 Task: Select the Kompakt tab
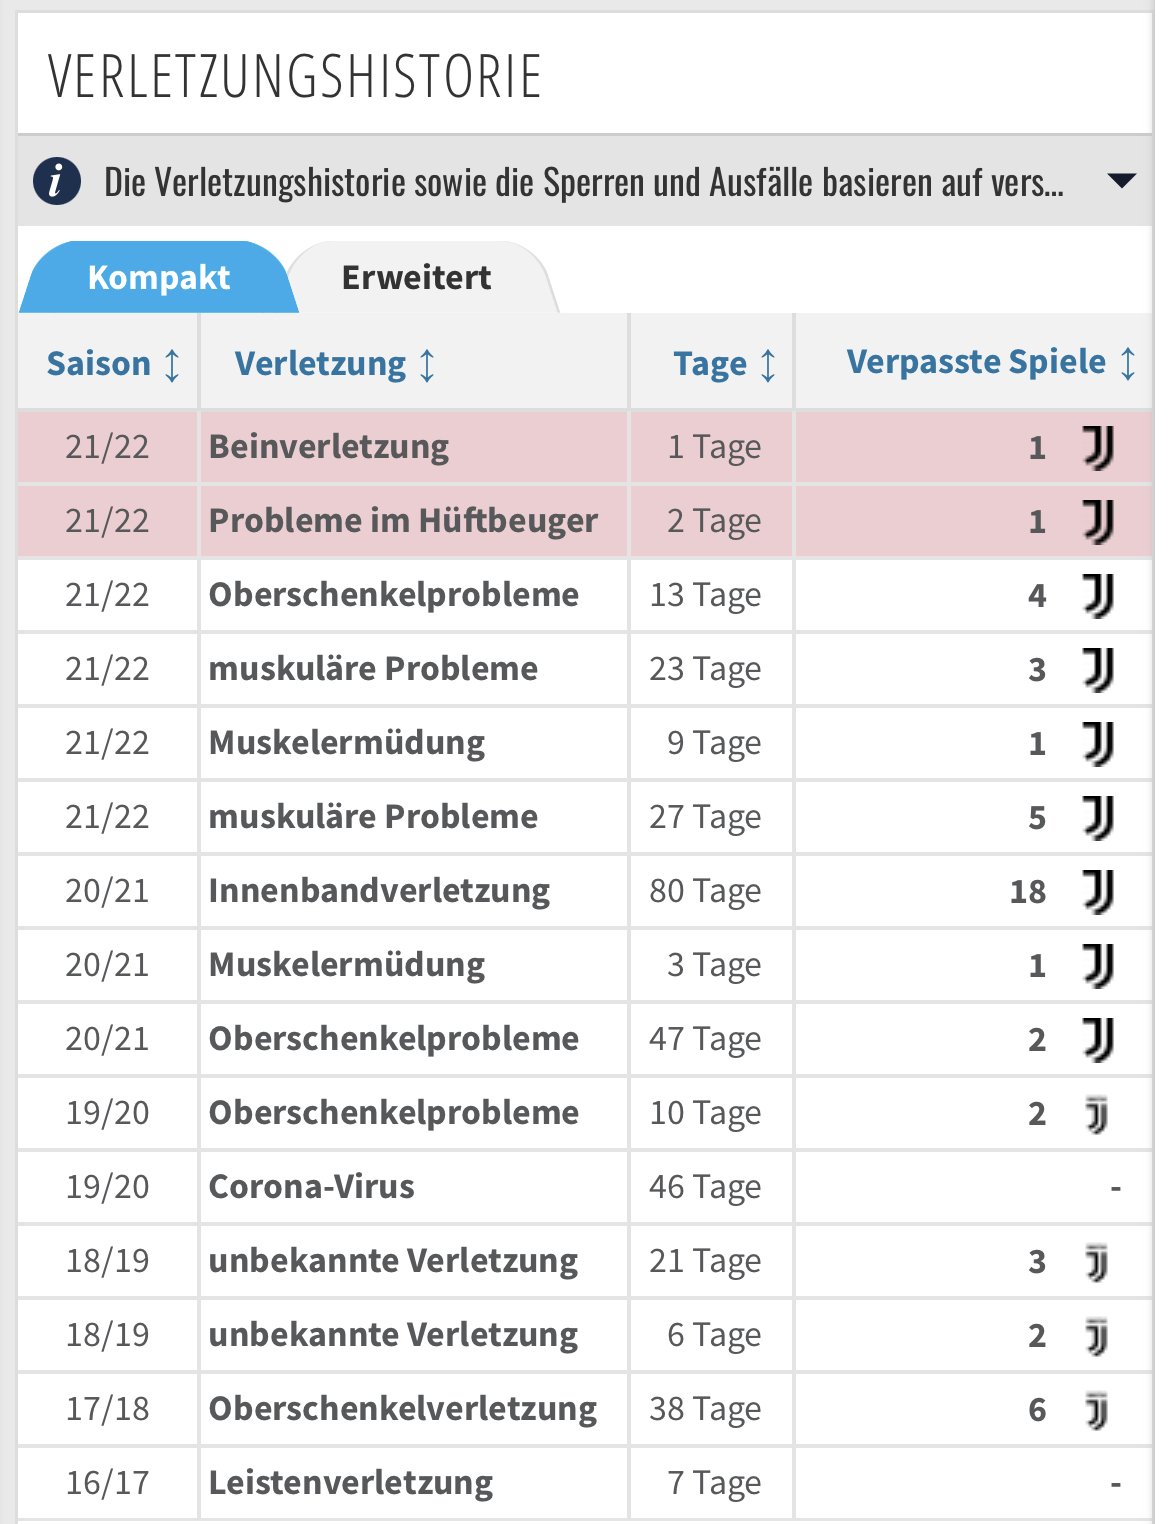(158, 277)
